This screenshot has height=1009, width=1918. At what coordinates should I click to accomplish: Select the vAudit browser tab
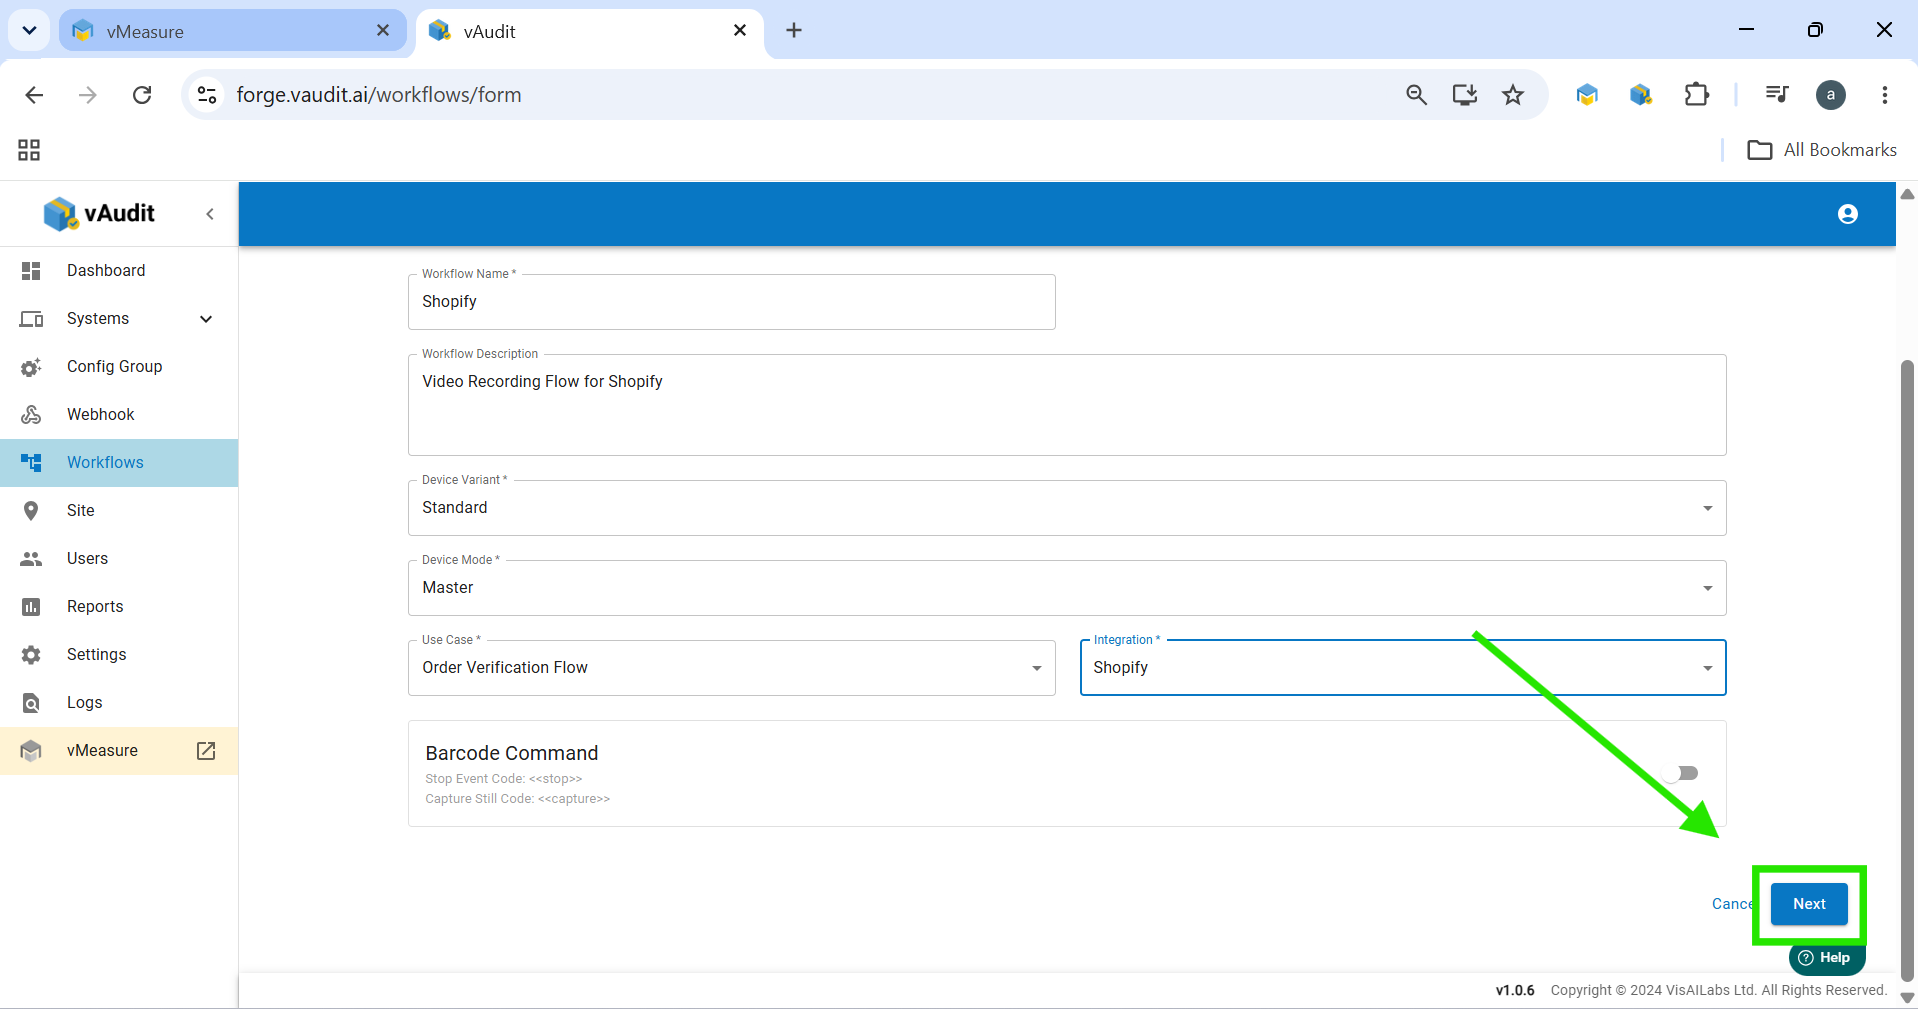pyautogui.click(x=590, y=31)
